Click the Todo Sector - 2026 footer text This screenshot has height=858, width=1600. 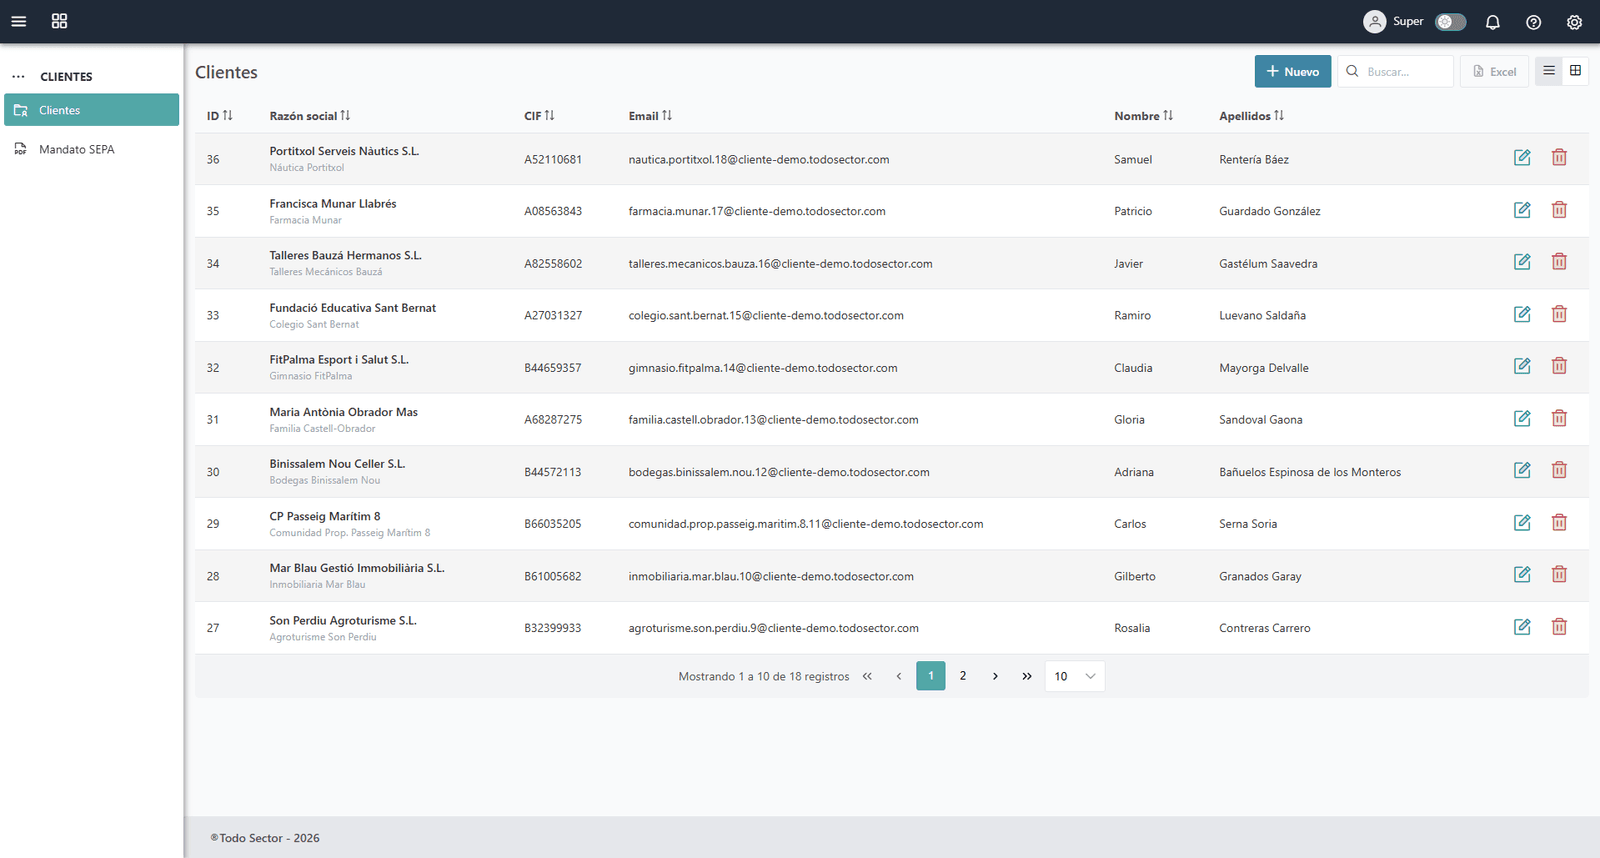tap(265, 838)
